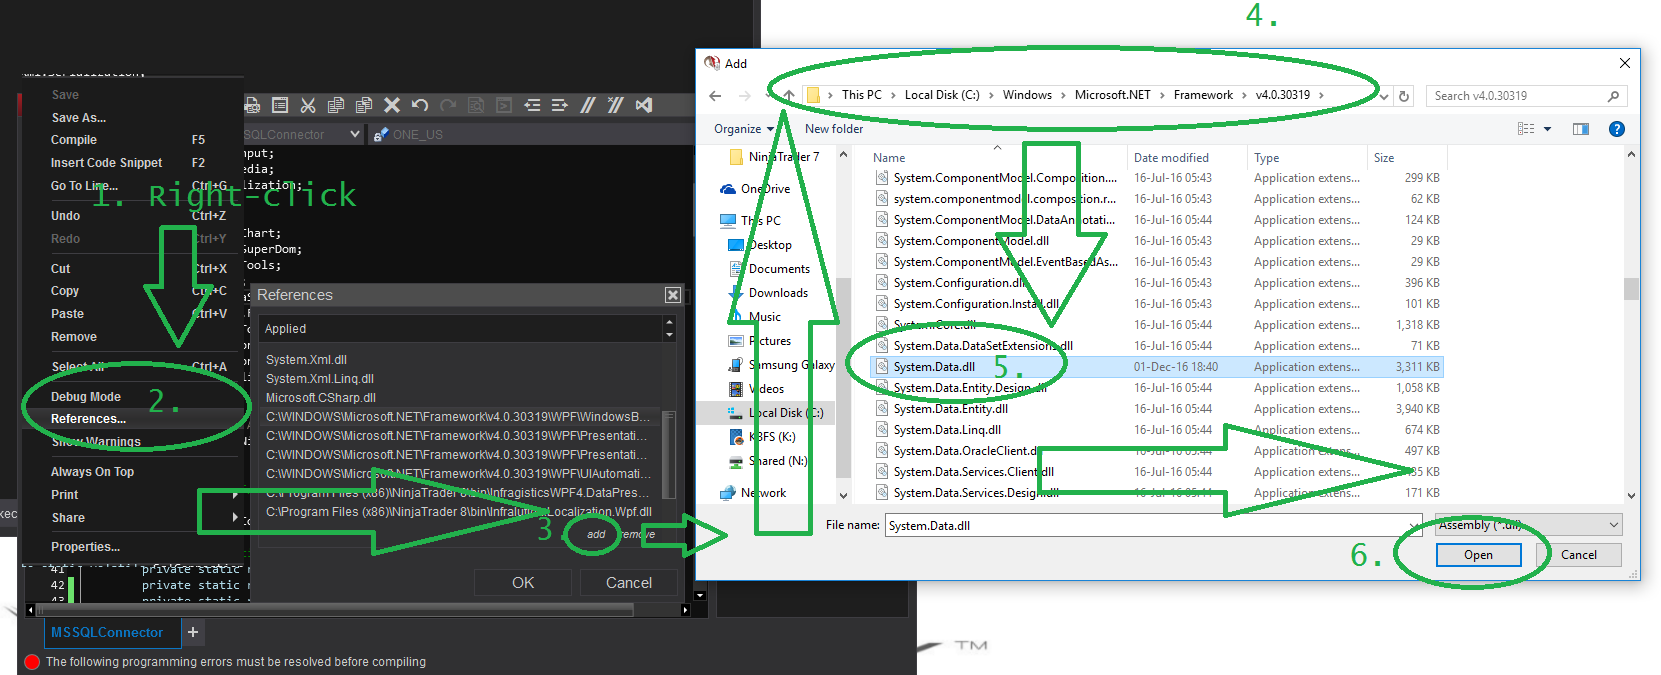Add a new tab with plus button
The width and height of the screenshot is (1661, 675).
click(193, 632)
